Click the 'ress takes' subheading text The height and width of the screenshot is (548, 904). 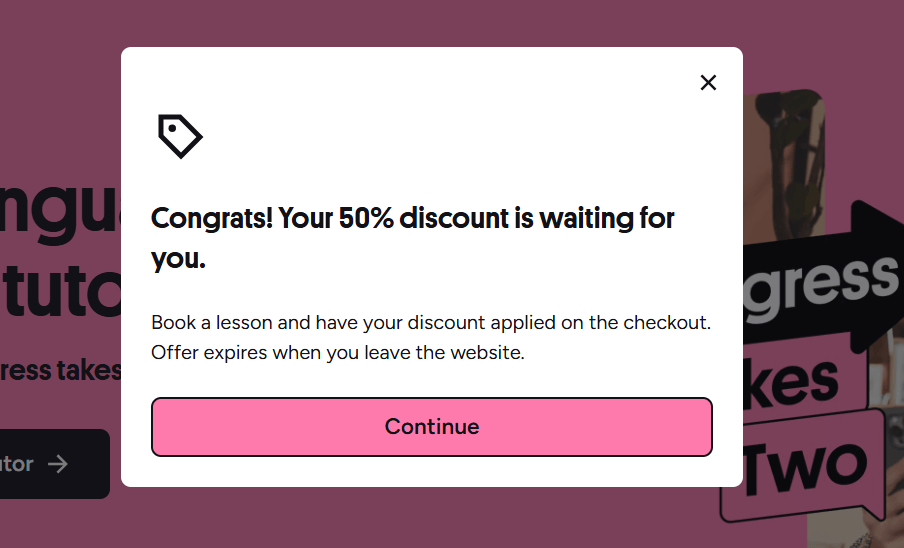(61, 371)
